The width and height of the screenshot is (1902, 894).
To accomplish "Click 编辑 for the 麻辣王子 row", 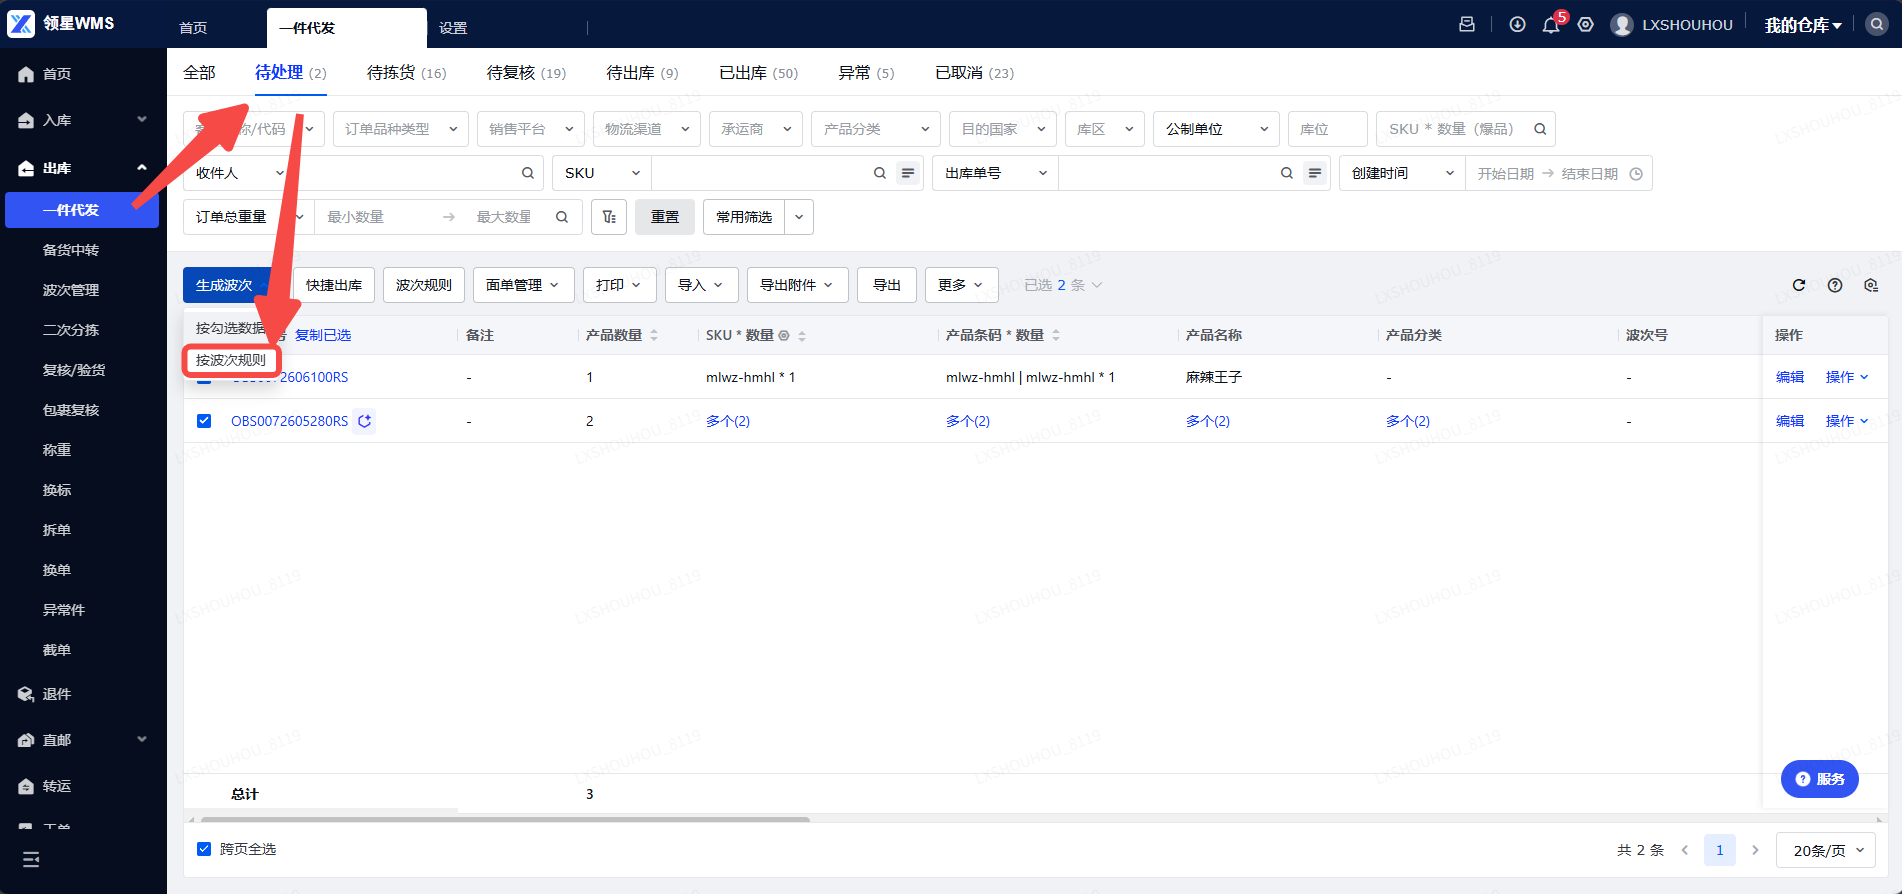I will (x=1790, y=377).
